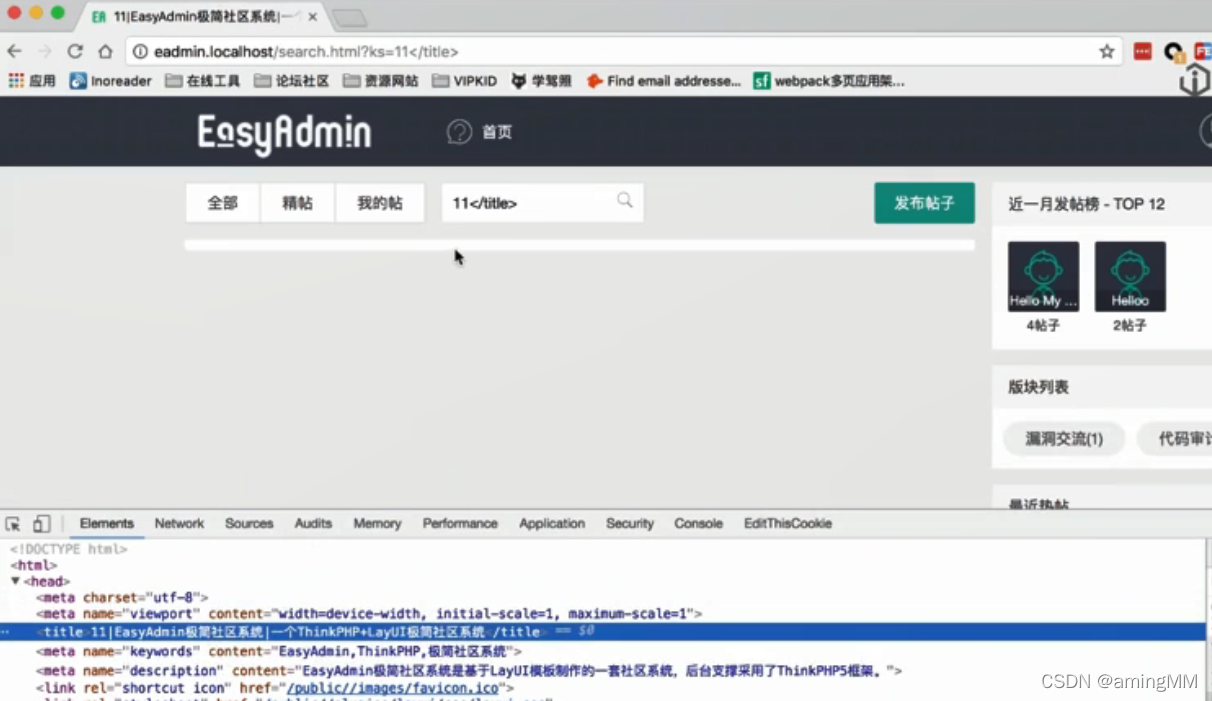Click the 学驾照 bookmark icon

tap(517, 80)
